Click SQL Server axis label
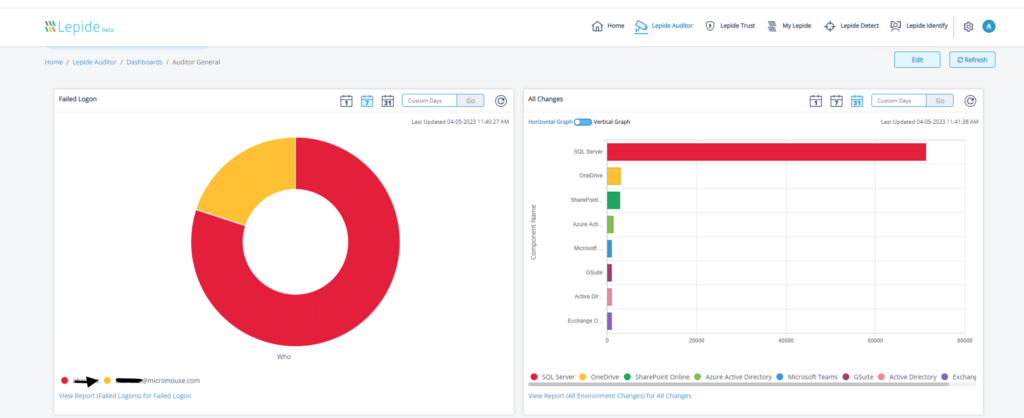The image size is (1024, 418). click(x=588, y=152)
